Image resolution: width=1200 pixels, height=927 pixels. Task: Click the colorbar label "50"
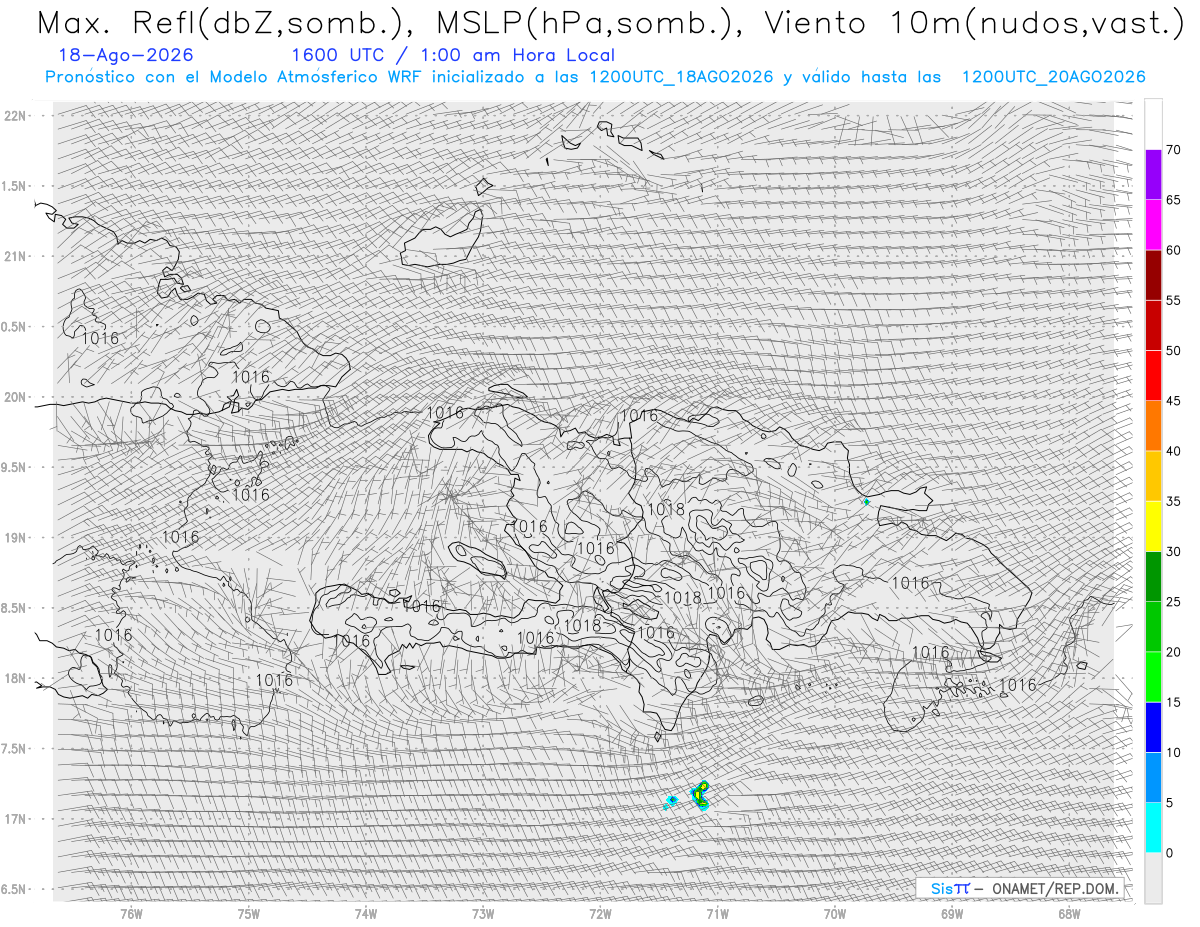[1173, 351]
